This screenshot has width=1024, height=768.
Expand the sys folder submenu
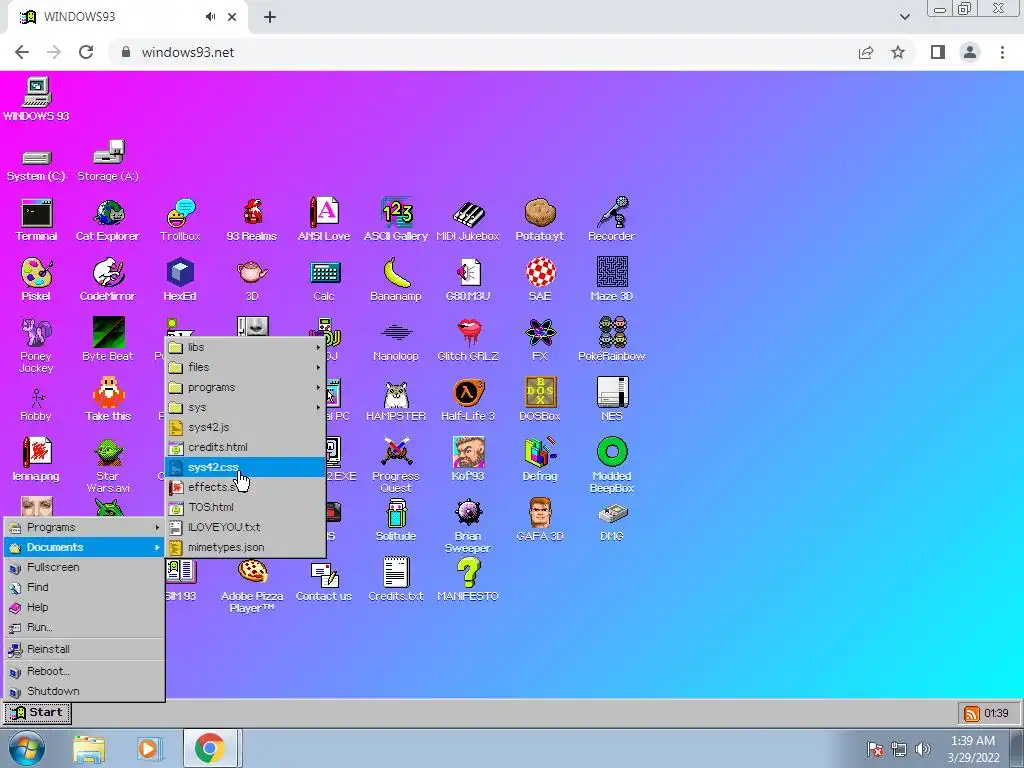coord(246,408)
